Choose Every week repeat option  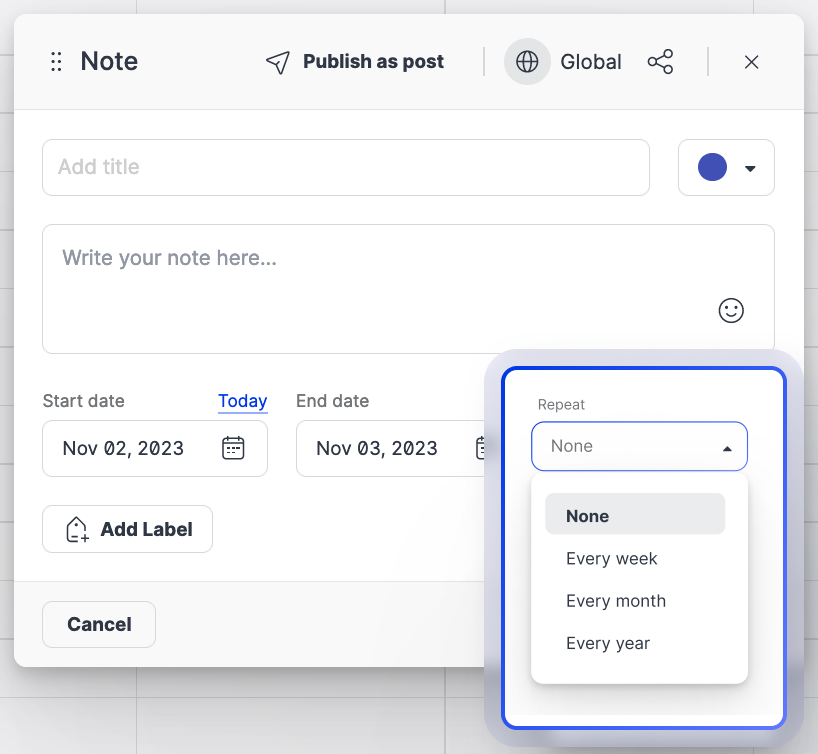point(612,559)
